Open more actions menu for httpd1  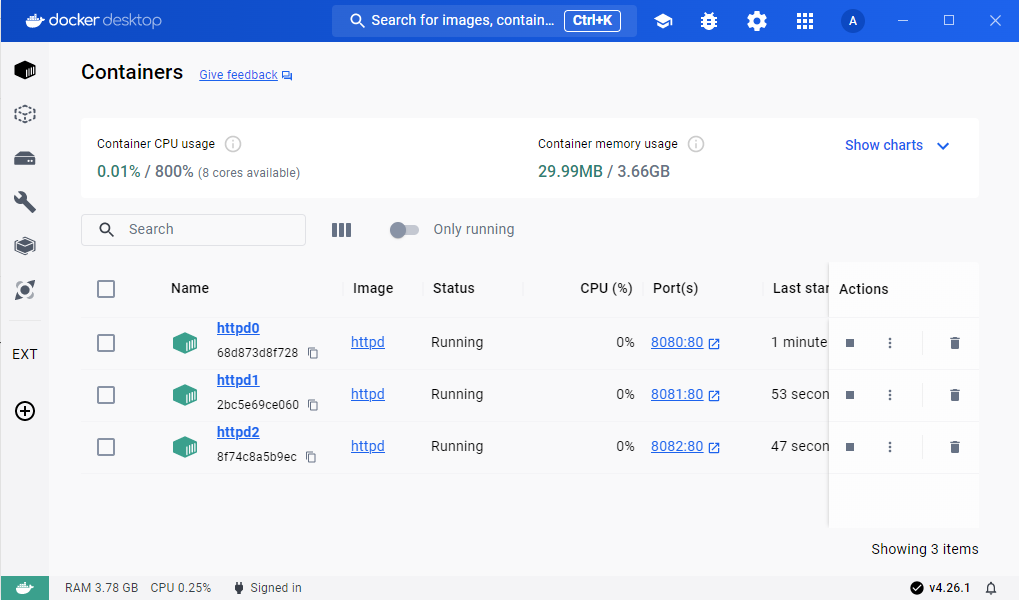click(890, 395)
